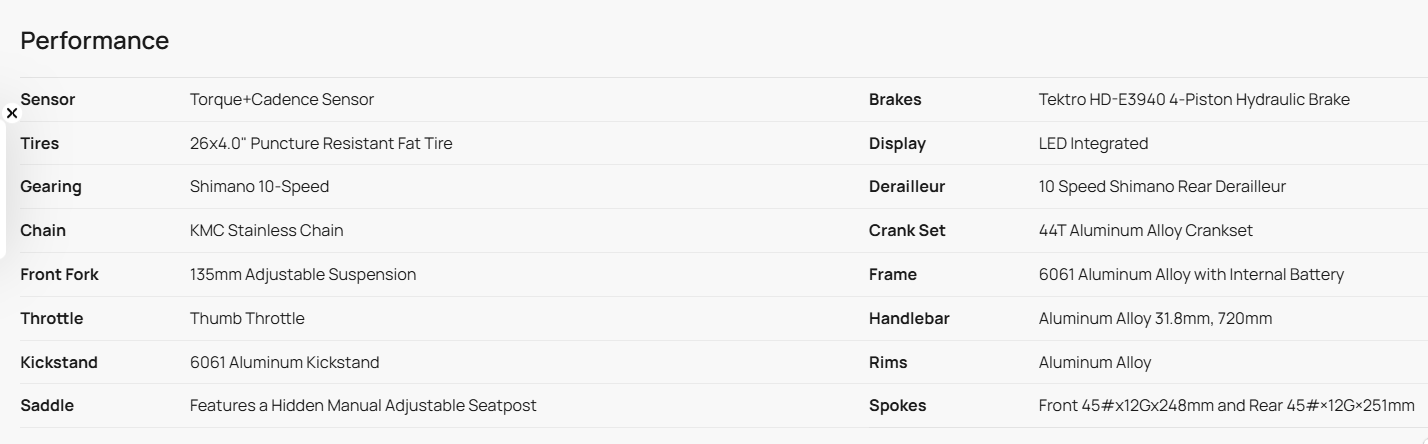The width and height of the screenshot is (1428, 444).
Task: Select the LED Integrated display value
Action: point(1093,144)
